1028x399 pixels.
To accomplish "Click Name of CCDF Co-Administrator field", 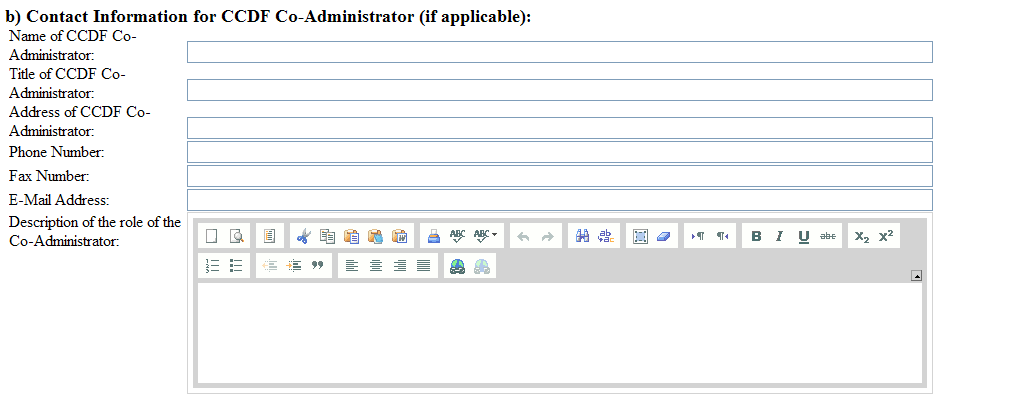I will click(560, 52).
